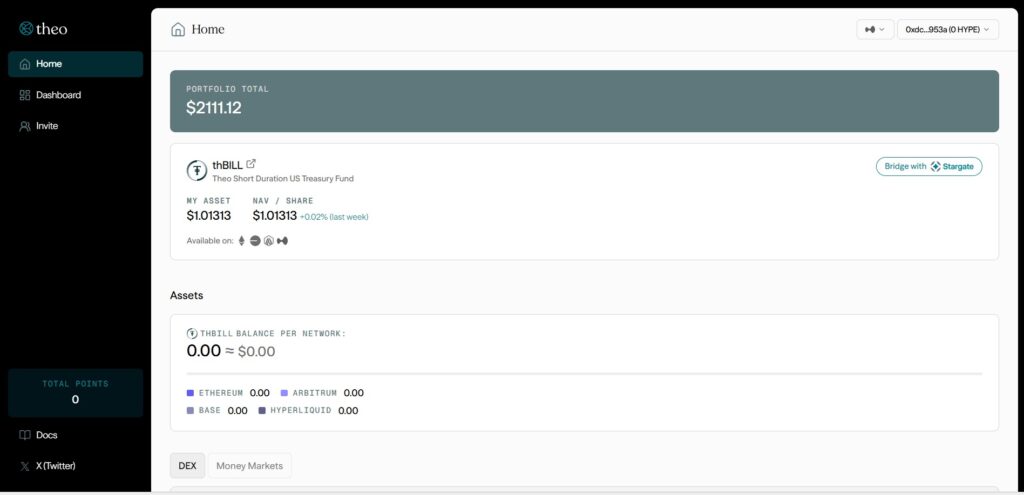
Task: Open Docs using the book icon
Action: coord(25,435)
